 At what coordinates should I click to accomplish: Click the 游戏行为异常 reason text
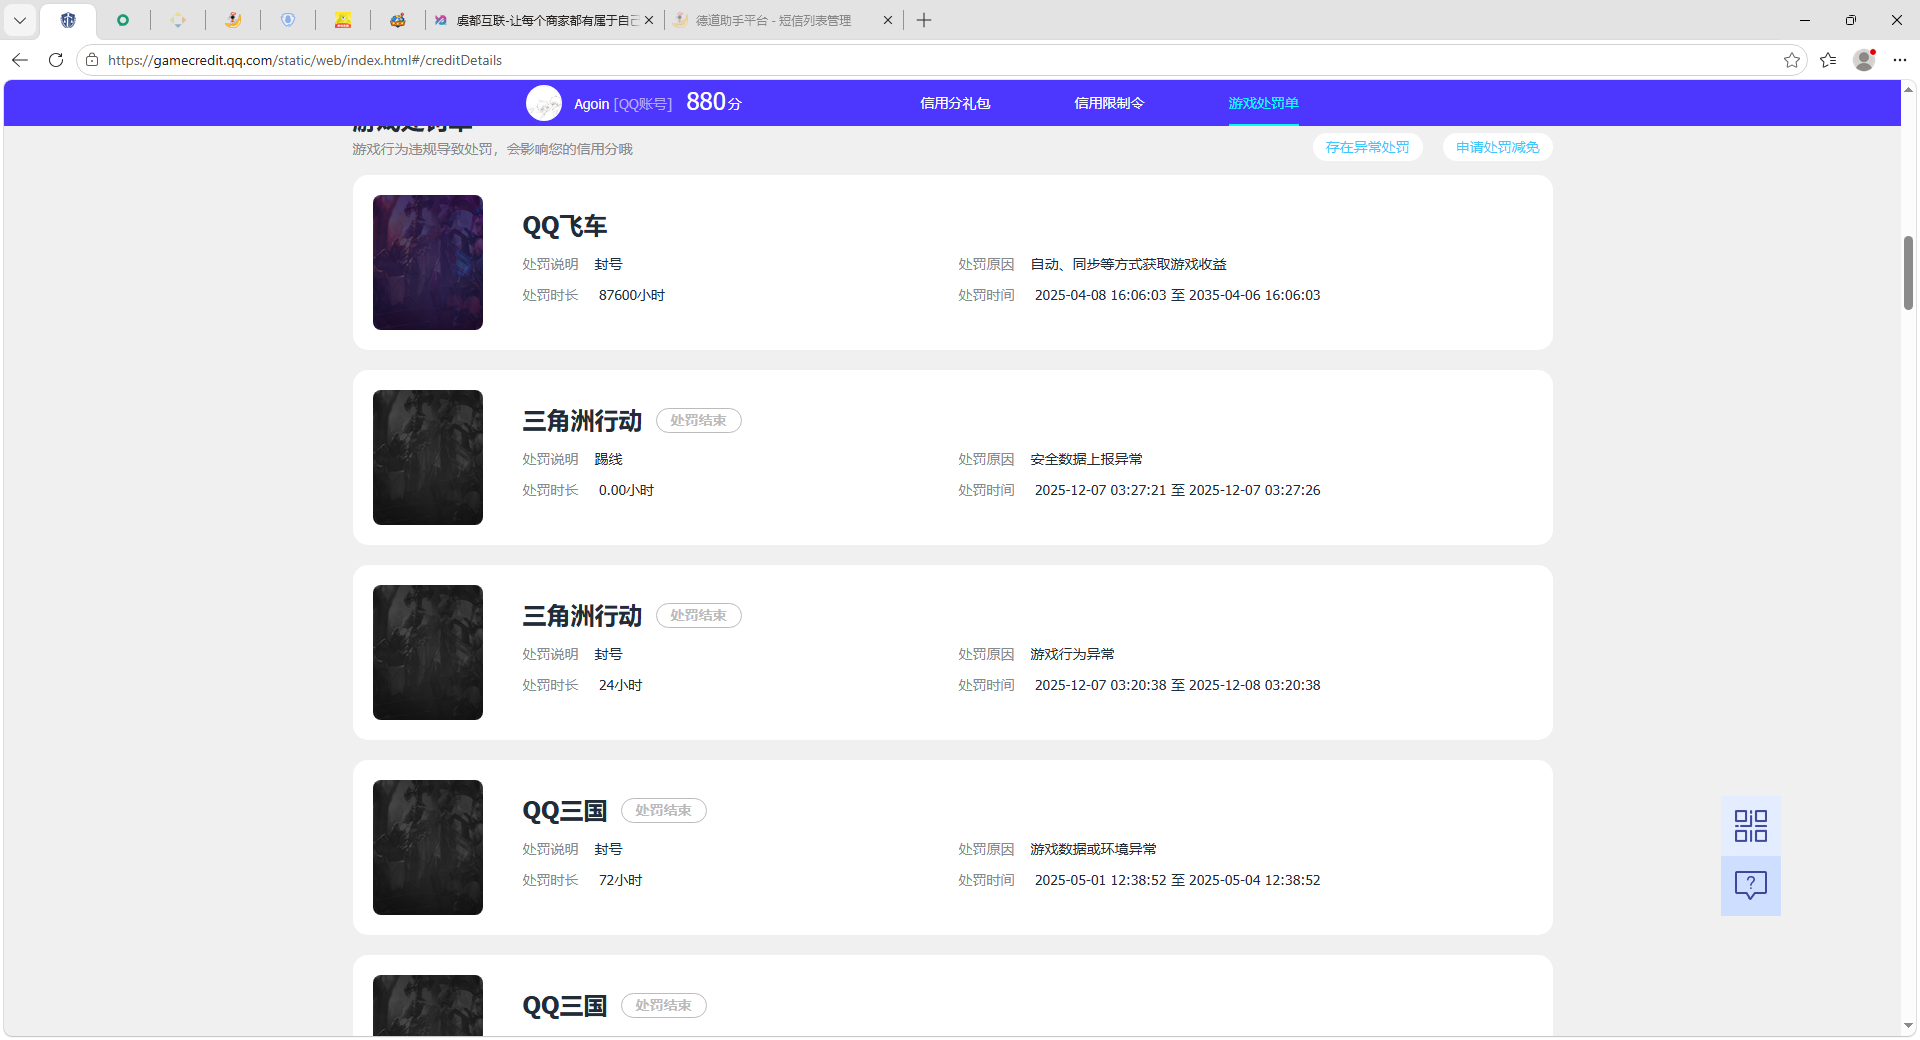(x=1073, y=654)
